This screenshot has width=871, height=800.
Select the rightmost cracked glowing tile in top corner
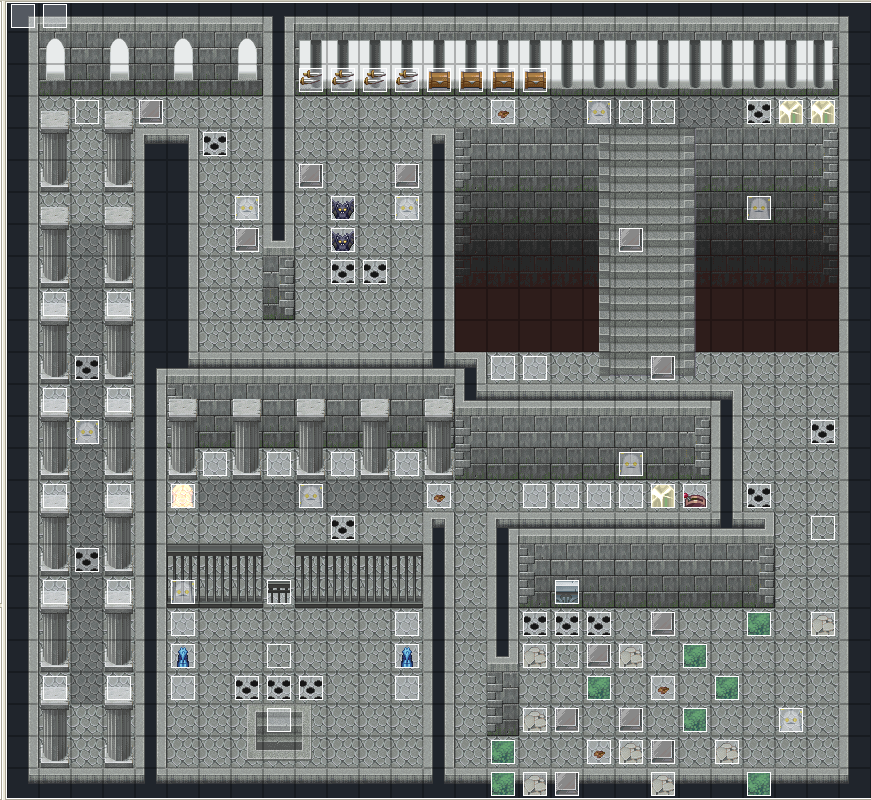[x=823, y=112]
